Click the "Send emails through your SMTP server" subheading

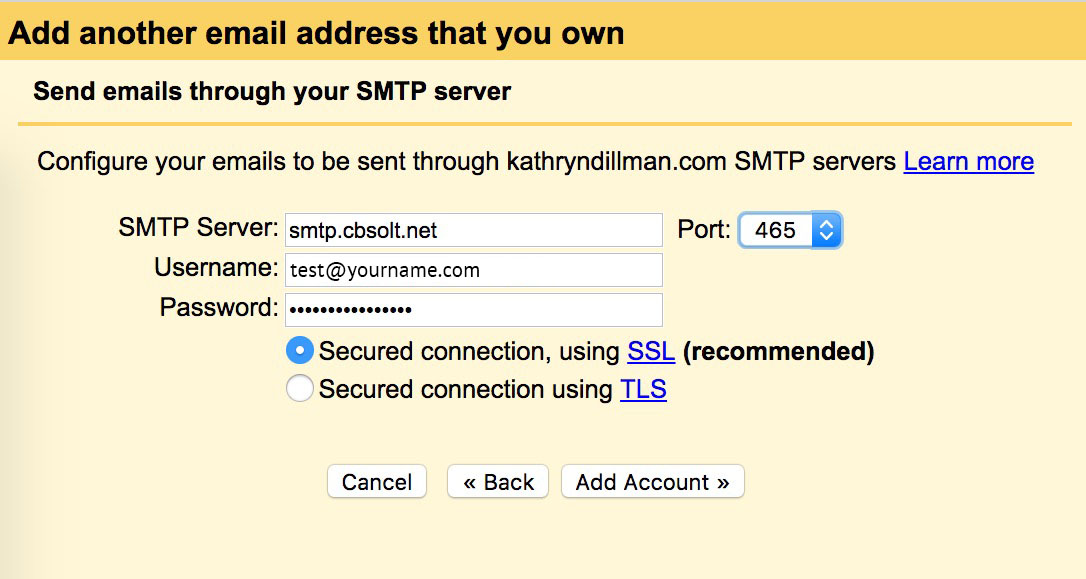(272, 92)
